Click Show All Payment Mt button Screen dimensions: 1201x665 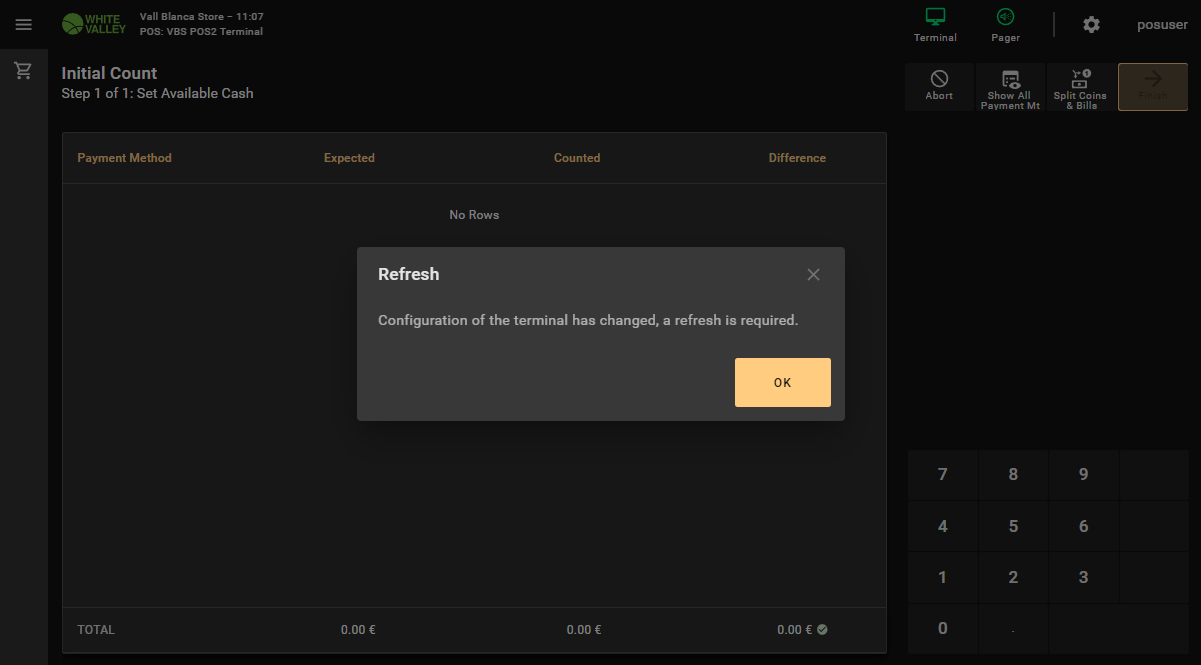tap(1010, 87)
